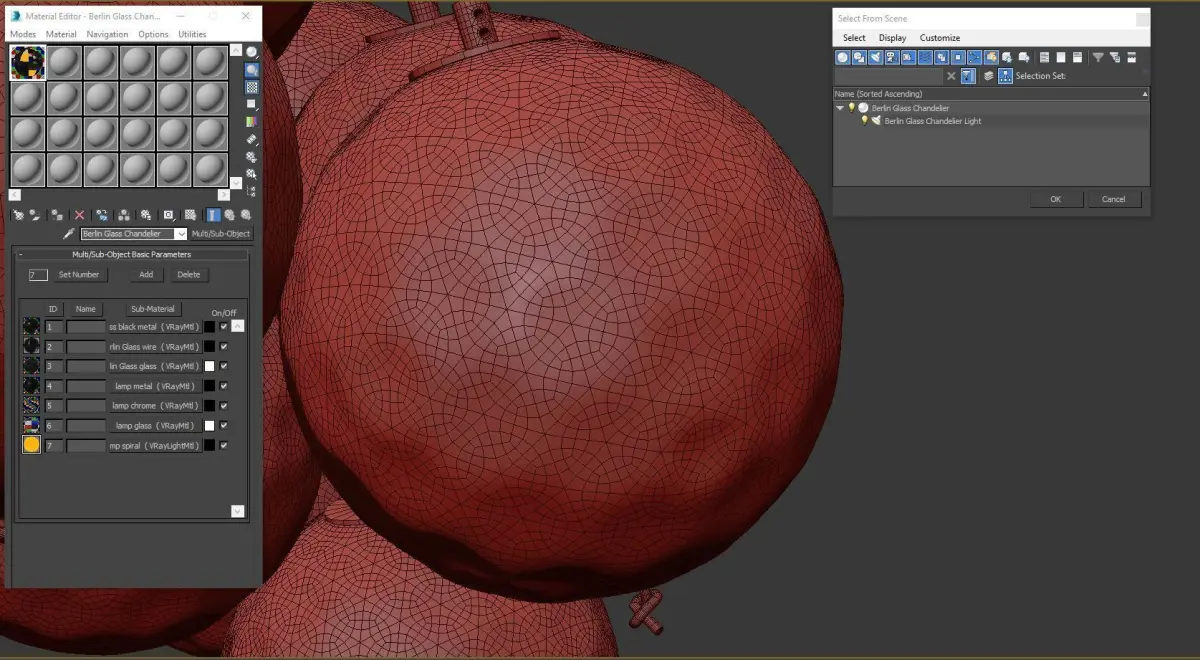Click the eyedropper pick material icon
This screenshot has height=660, width=1200.
(x=69, y=233)
